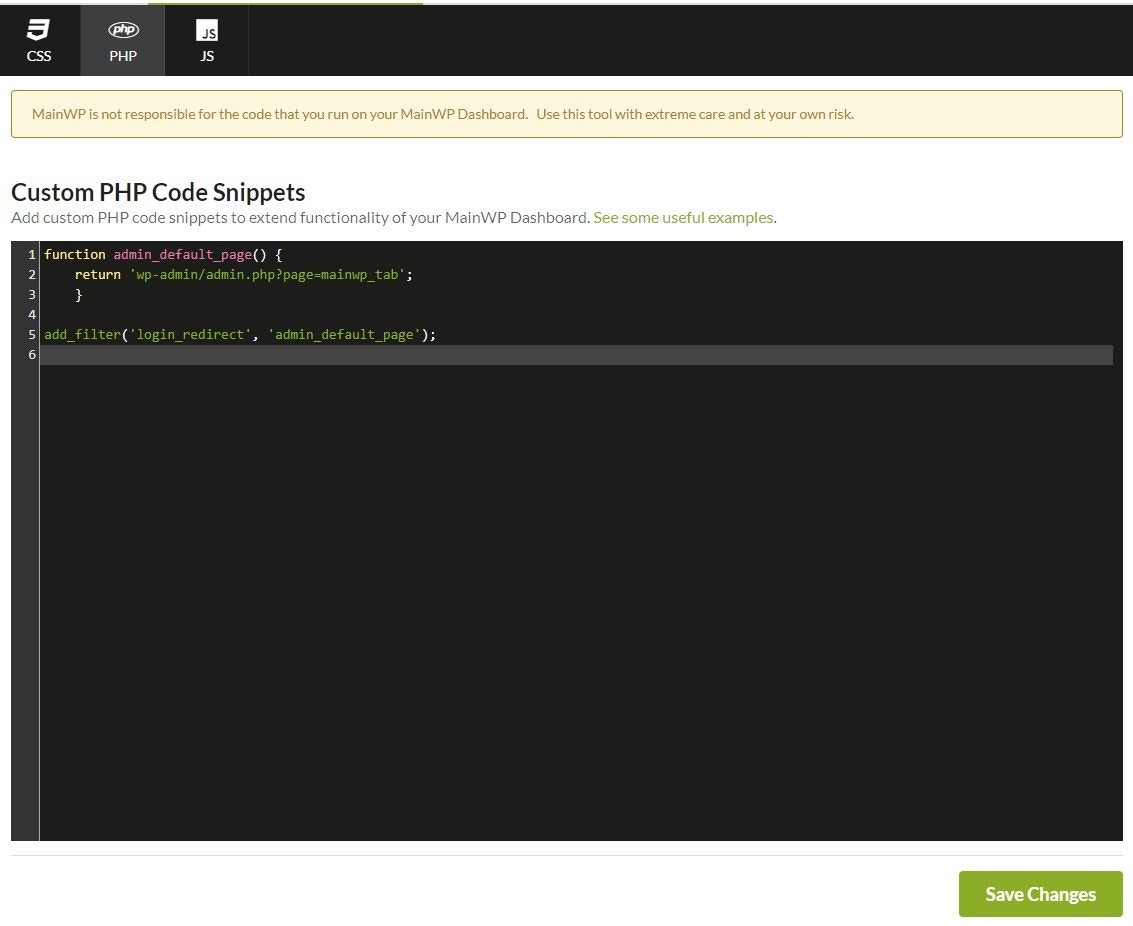Place the cursor on highlighted line 6
This screenshot has height=926, width=1133.
tap(300, 354)
